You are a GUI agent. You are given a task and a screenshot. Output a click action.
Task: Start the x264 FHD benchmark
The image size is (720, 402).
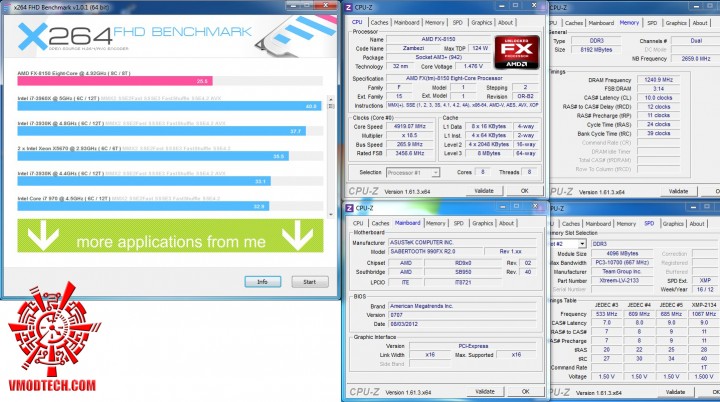coord(310,282)
